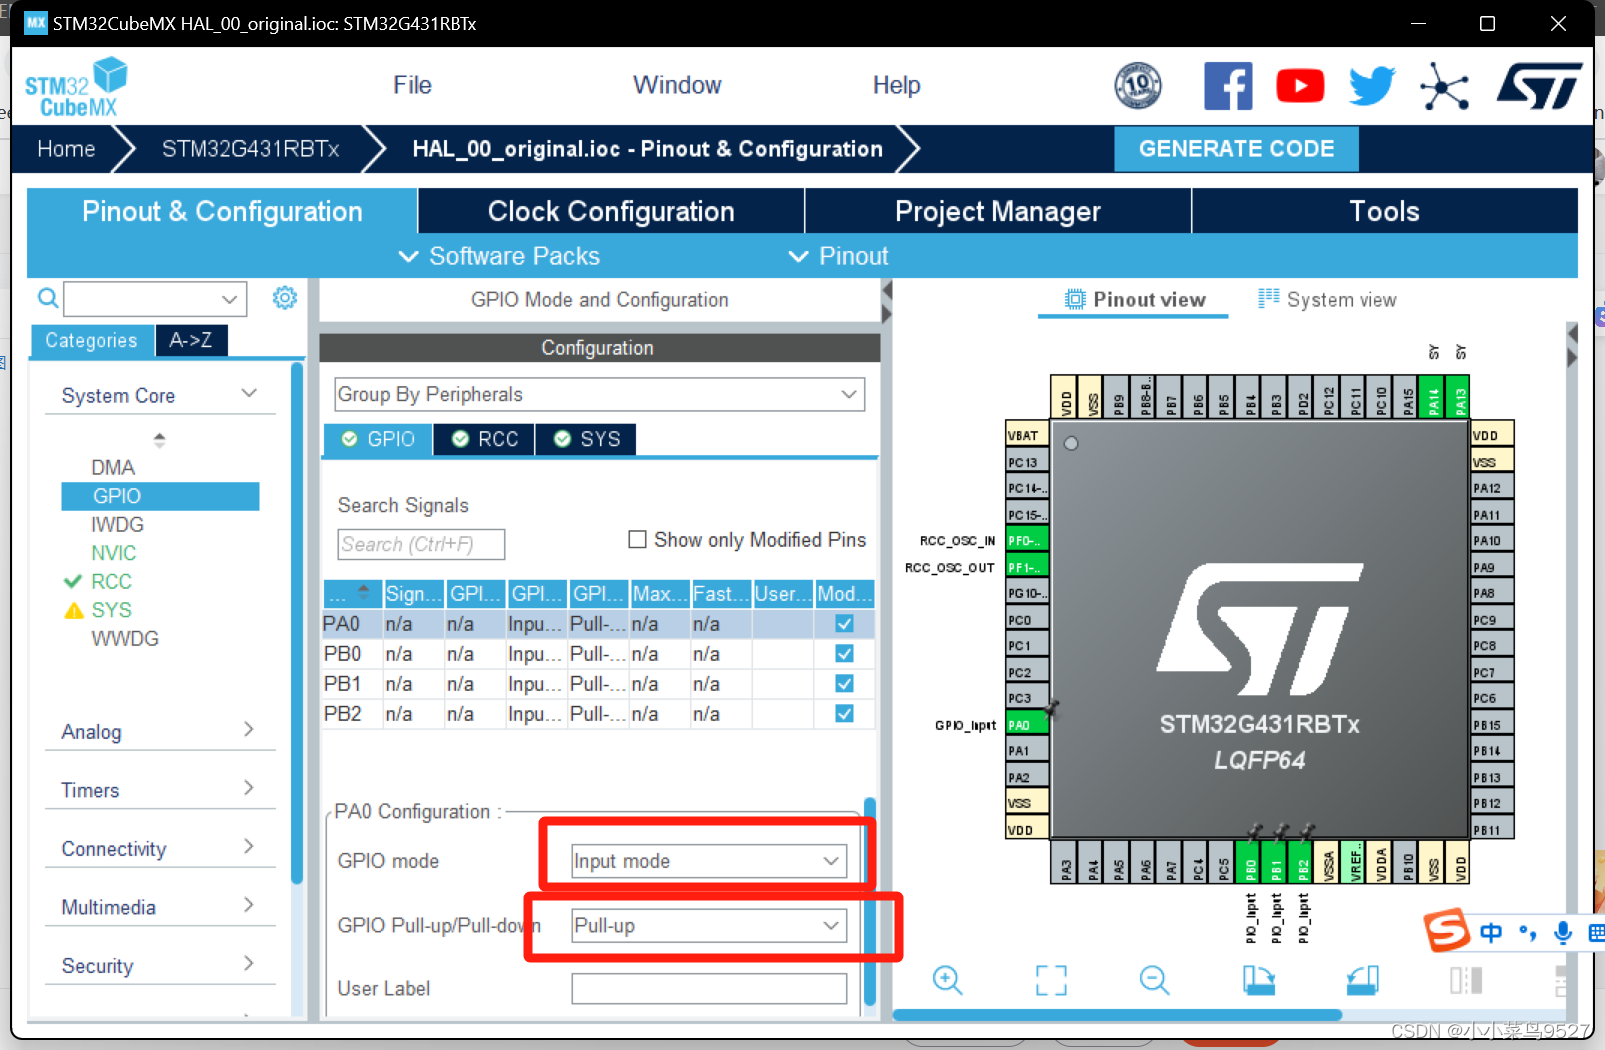Image resolution: width=1605 pixels, height=1050 pixels.
Task: Expand the Timers category
Action: (249, 788)
